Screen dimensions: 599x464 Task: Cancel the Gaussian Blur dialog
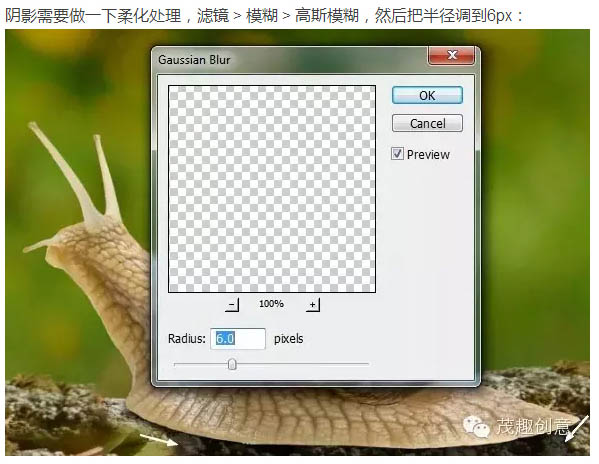click(x=427, y=123)
